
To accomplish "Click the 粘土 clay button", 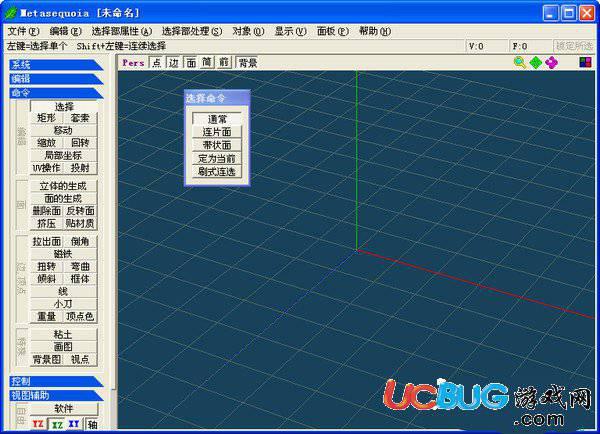I will click(64, 334).
